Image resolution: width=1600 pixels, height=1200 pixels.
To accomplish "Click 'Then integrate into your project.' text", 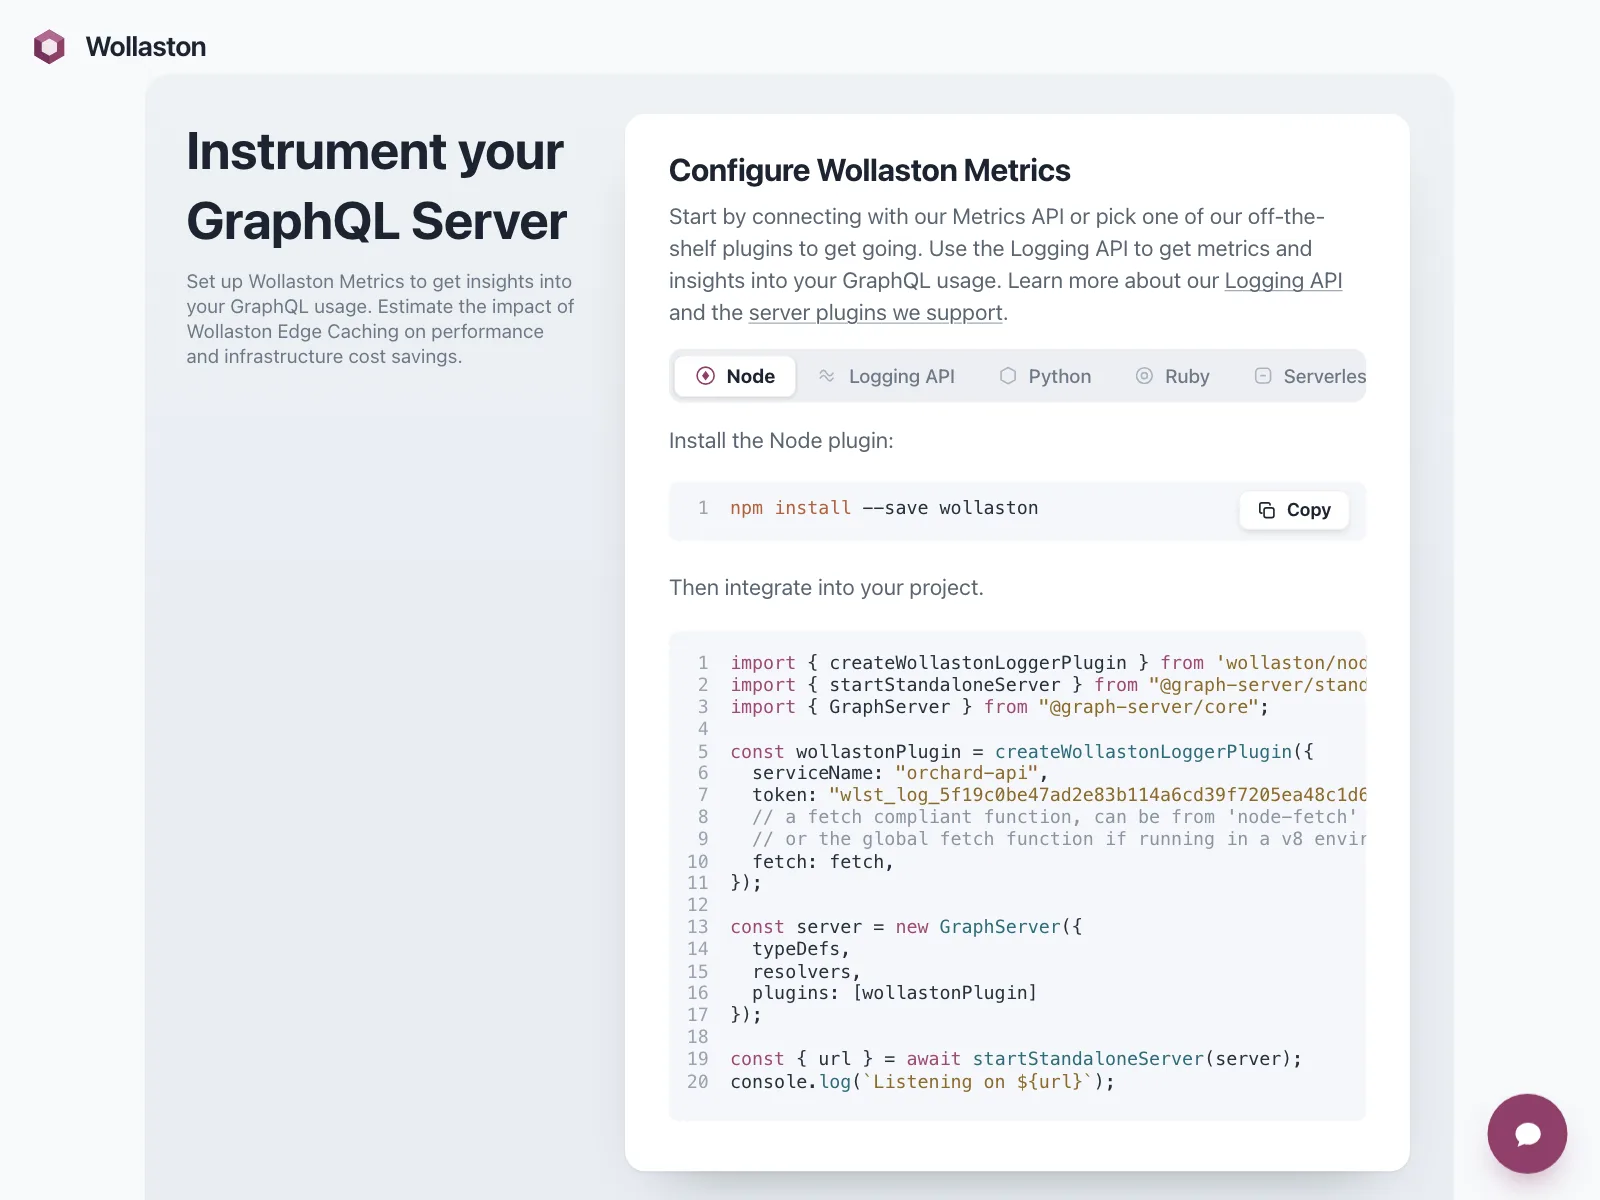I will pos(826,588).
